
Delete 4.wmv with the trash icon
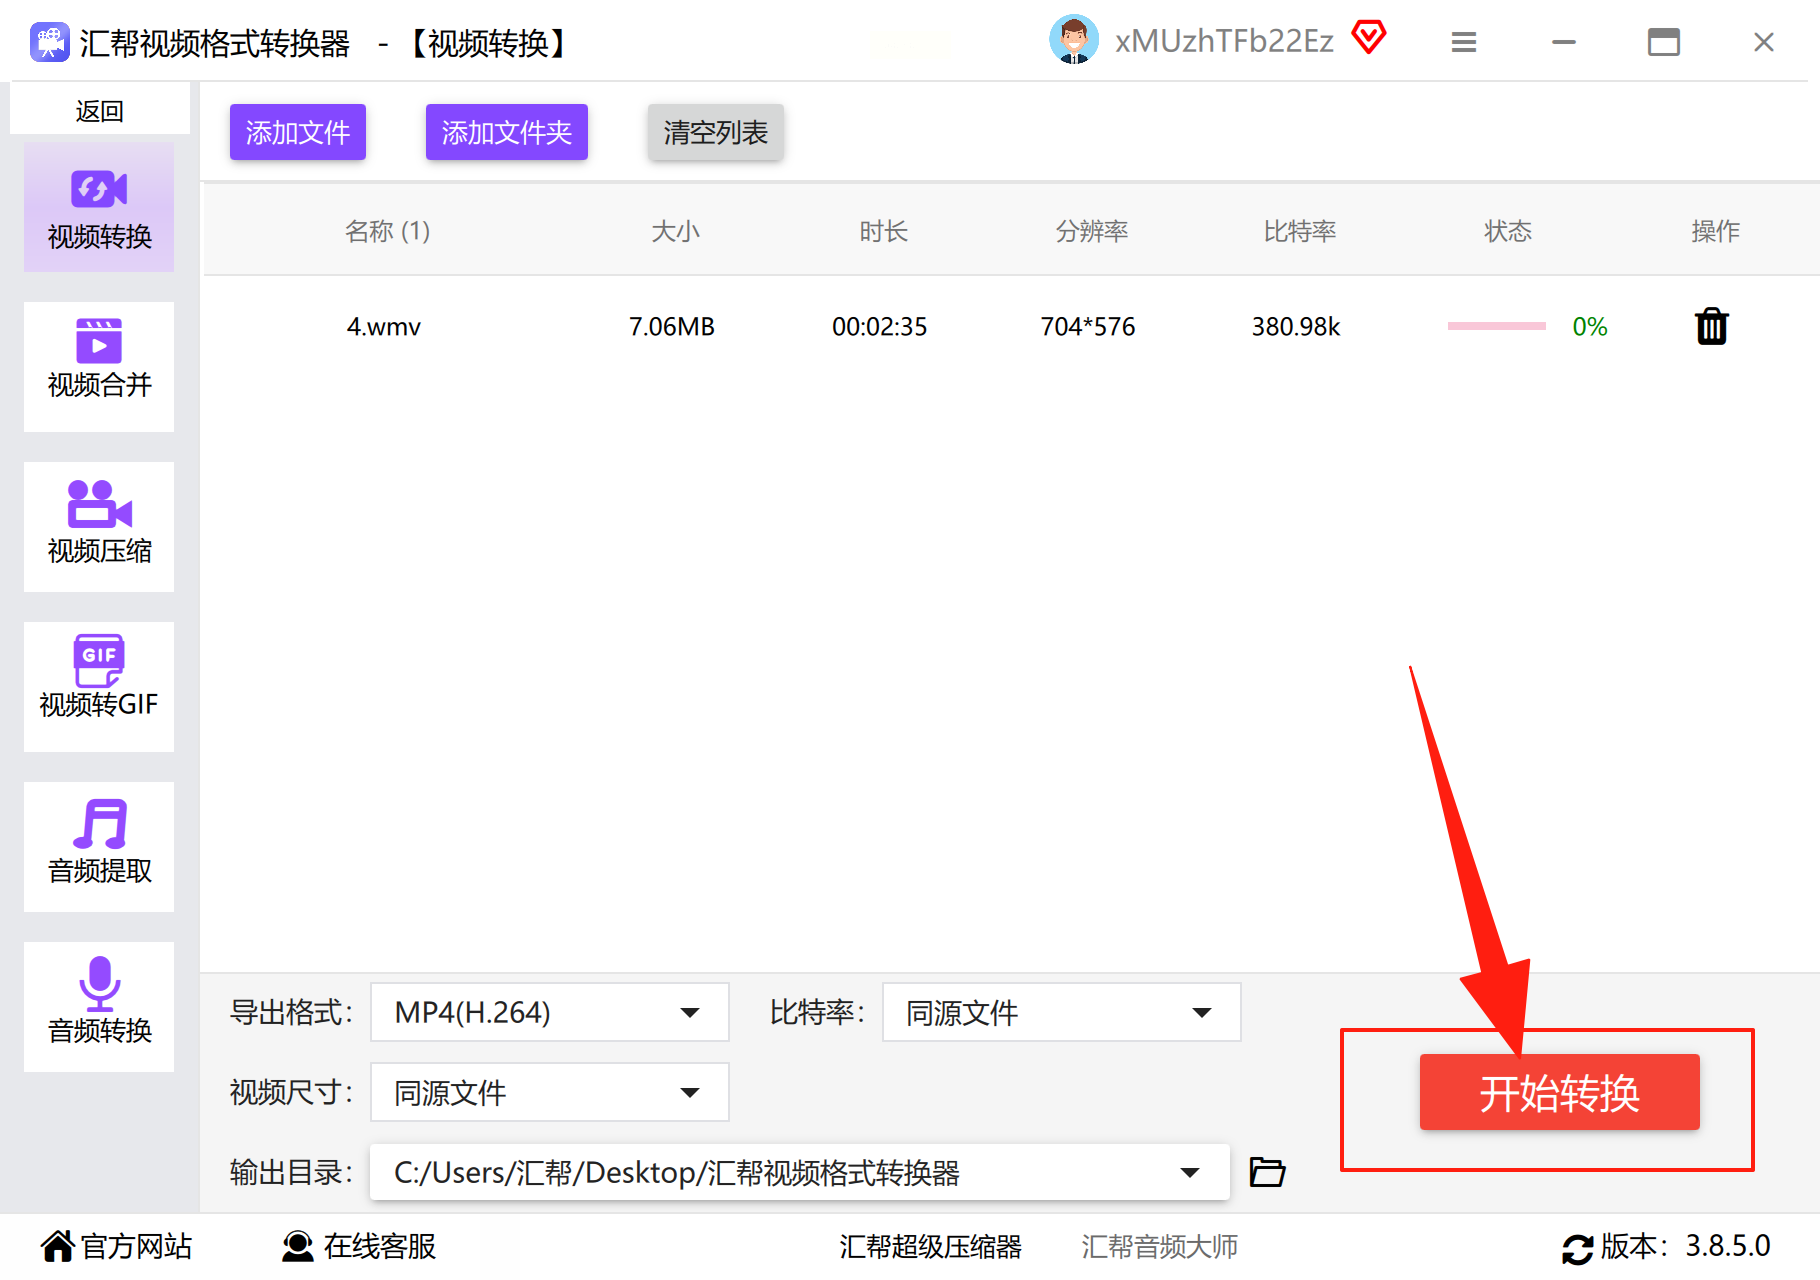(1711, 326)
